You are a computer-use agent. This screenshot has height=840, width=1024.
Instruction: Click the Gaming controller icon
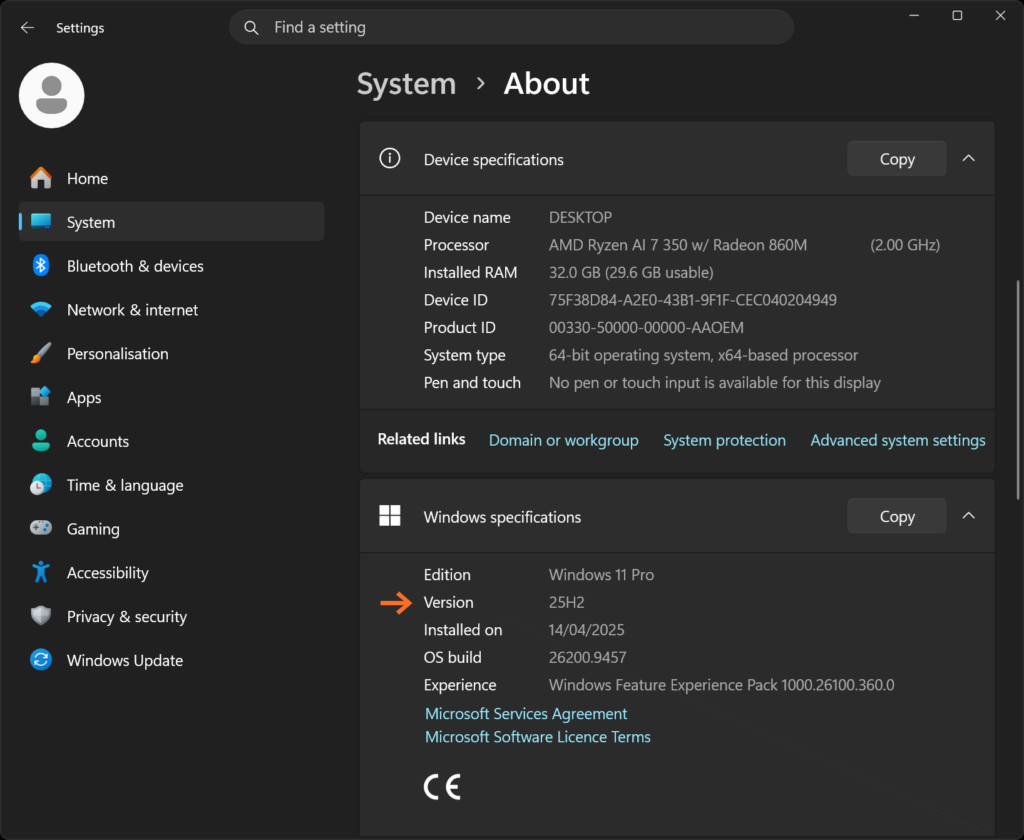pos(41,528)
